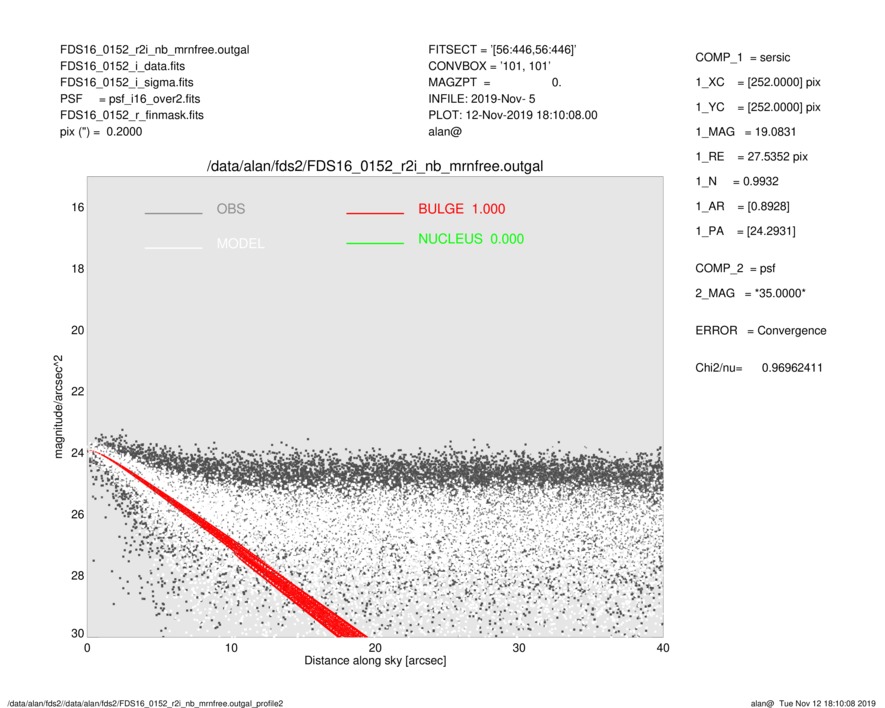Click the green NUCLEUS legend line sample
The image size is (885, 708).
pyautogui.click(x=375, y=243)
